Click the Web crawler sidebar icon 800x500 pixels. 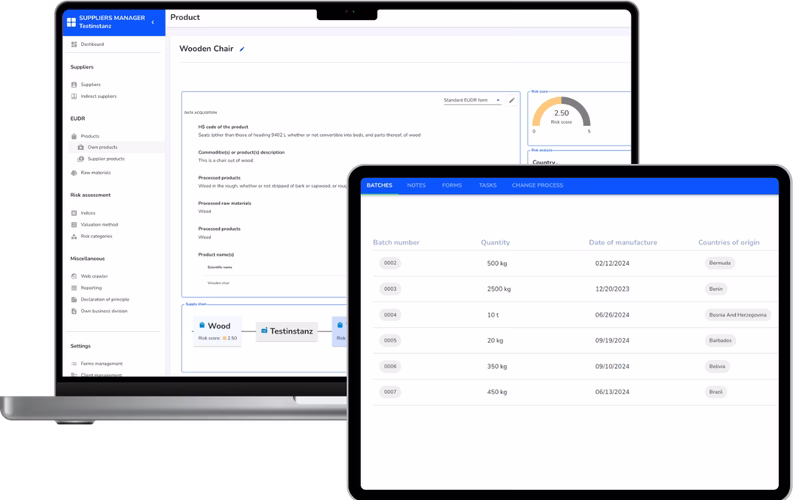tap(74, 275)
